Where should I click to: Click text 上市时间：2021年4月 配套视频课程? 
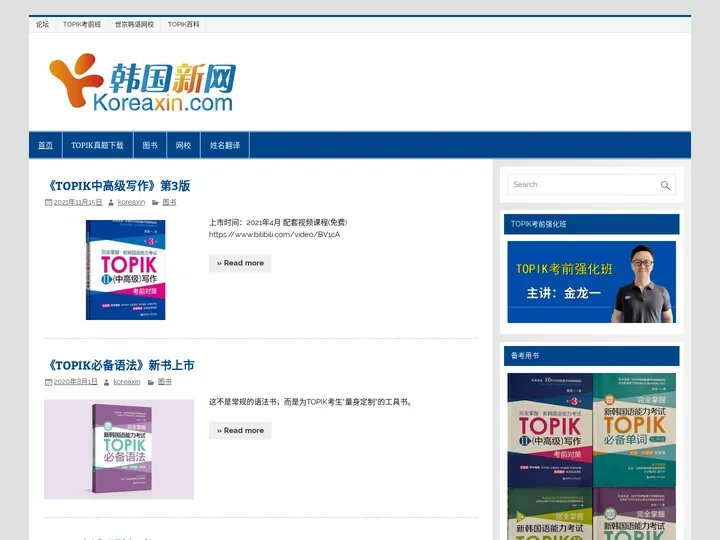278,223
